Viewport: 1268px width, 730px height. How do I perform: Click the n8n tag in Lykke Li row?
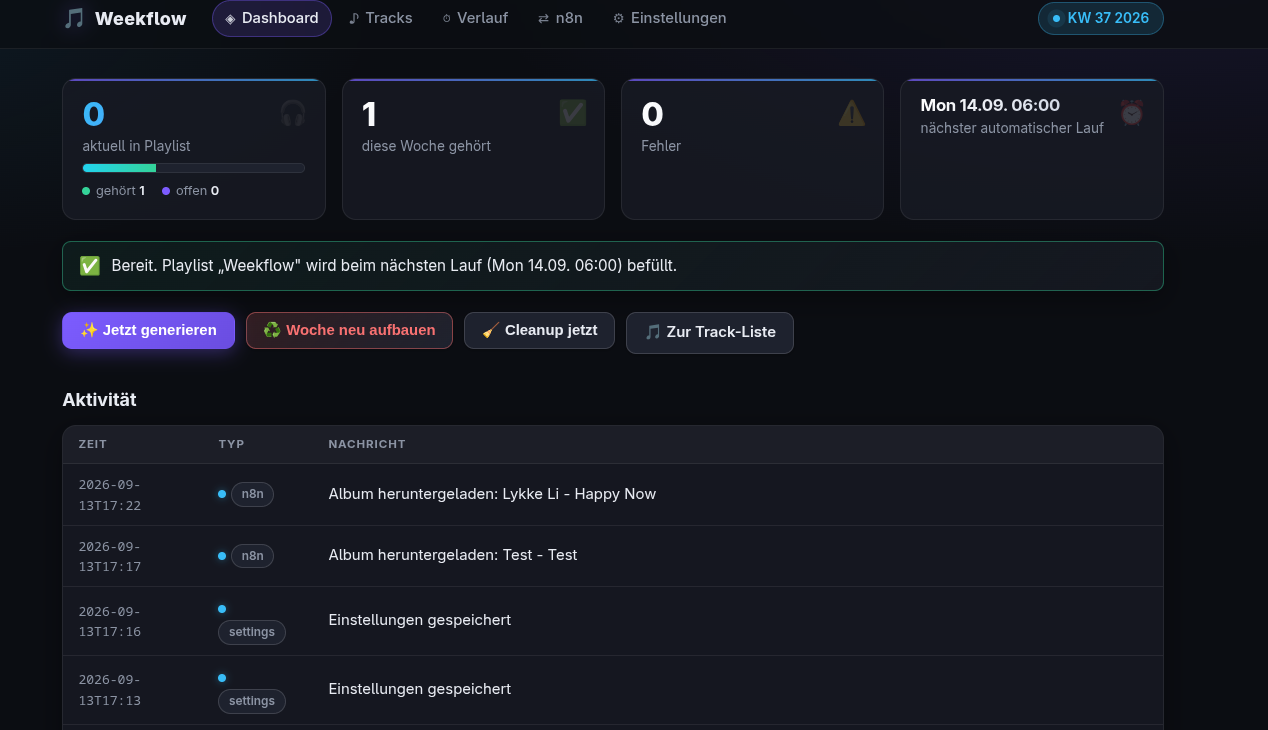coord(252,494)
